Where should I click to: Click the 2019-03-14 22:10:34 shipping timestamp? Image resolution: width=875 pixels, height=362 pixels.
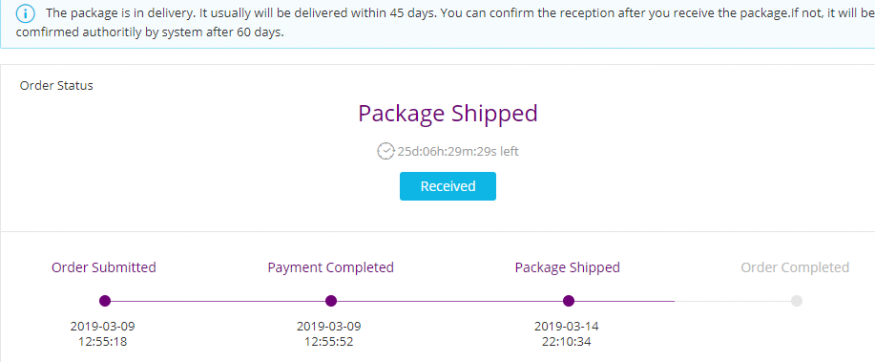click(x=566, y=334)
